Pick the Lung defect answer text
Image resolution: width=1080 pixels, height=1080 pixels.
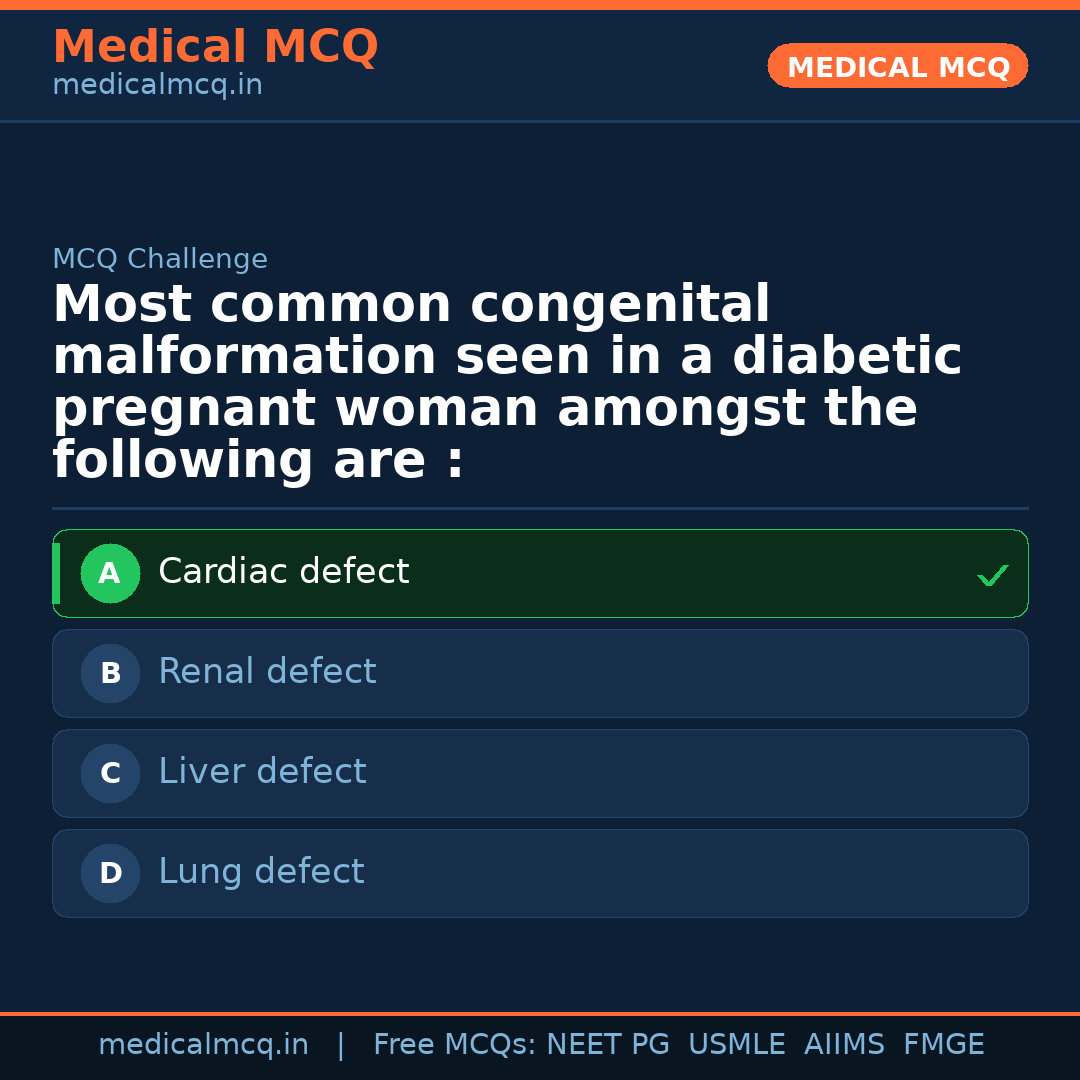tap(261, 872)
